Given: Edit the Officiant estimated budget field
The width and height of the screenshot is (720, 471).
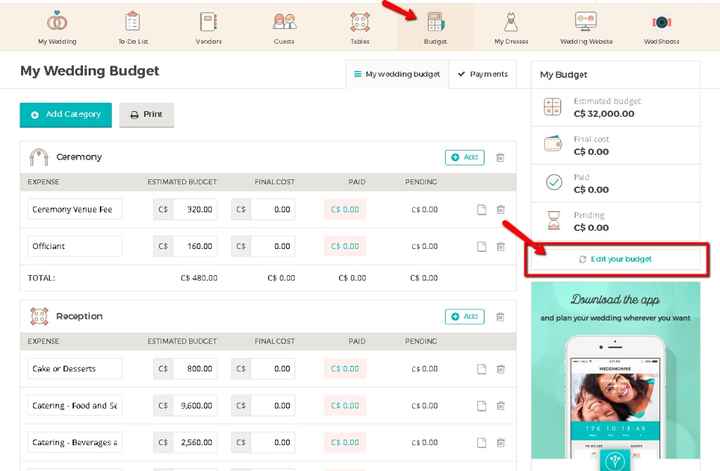Looking at the screenshot, I should (x=195, y=247).
